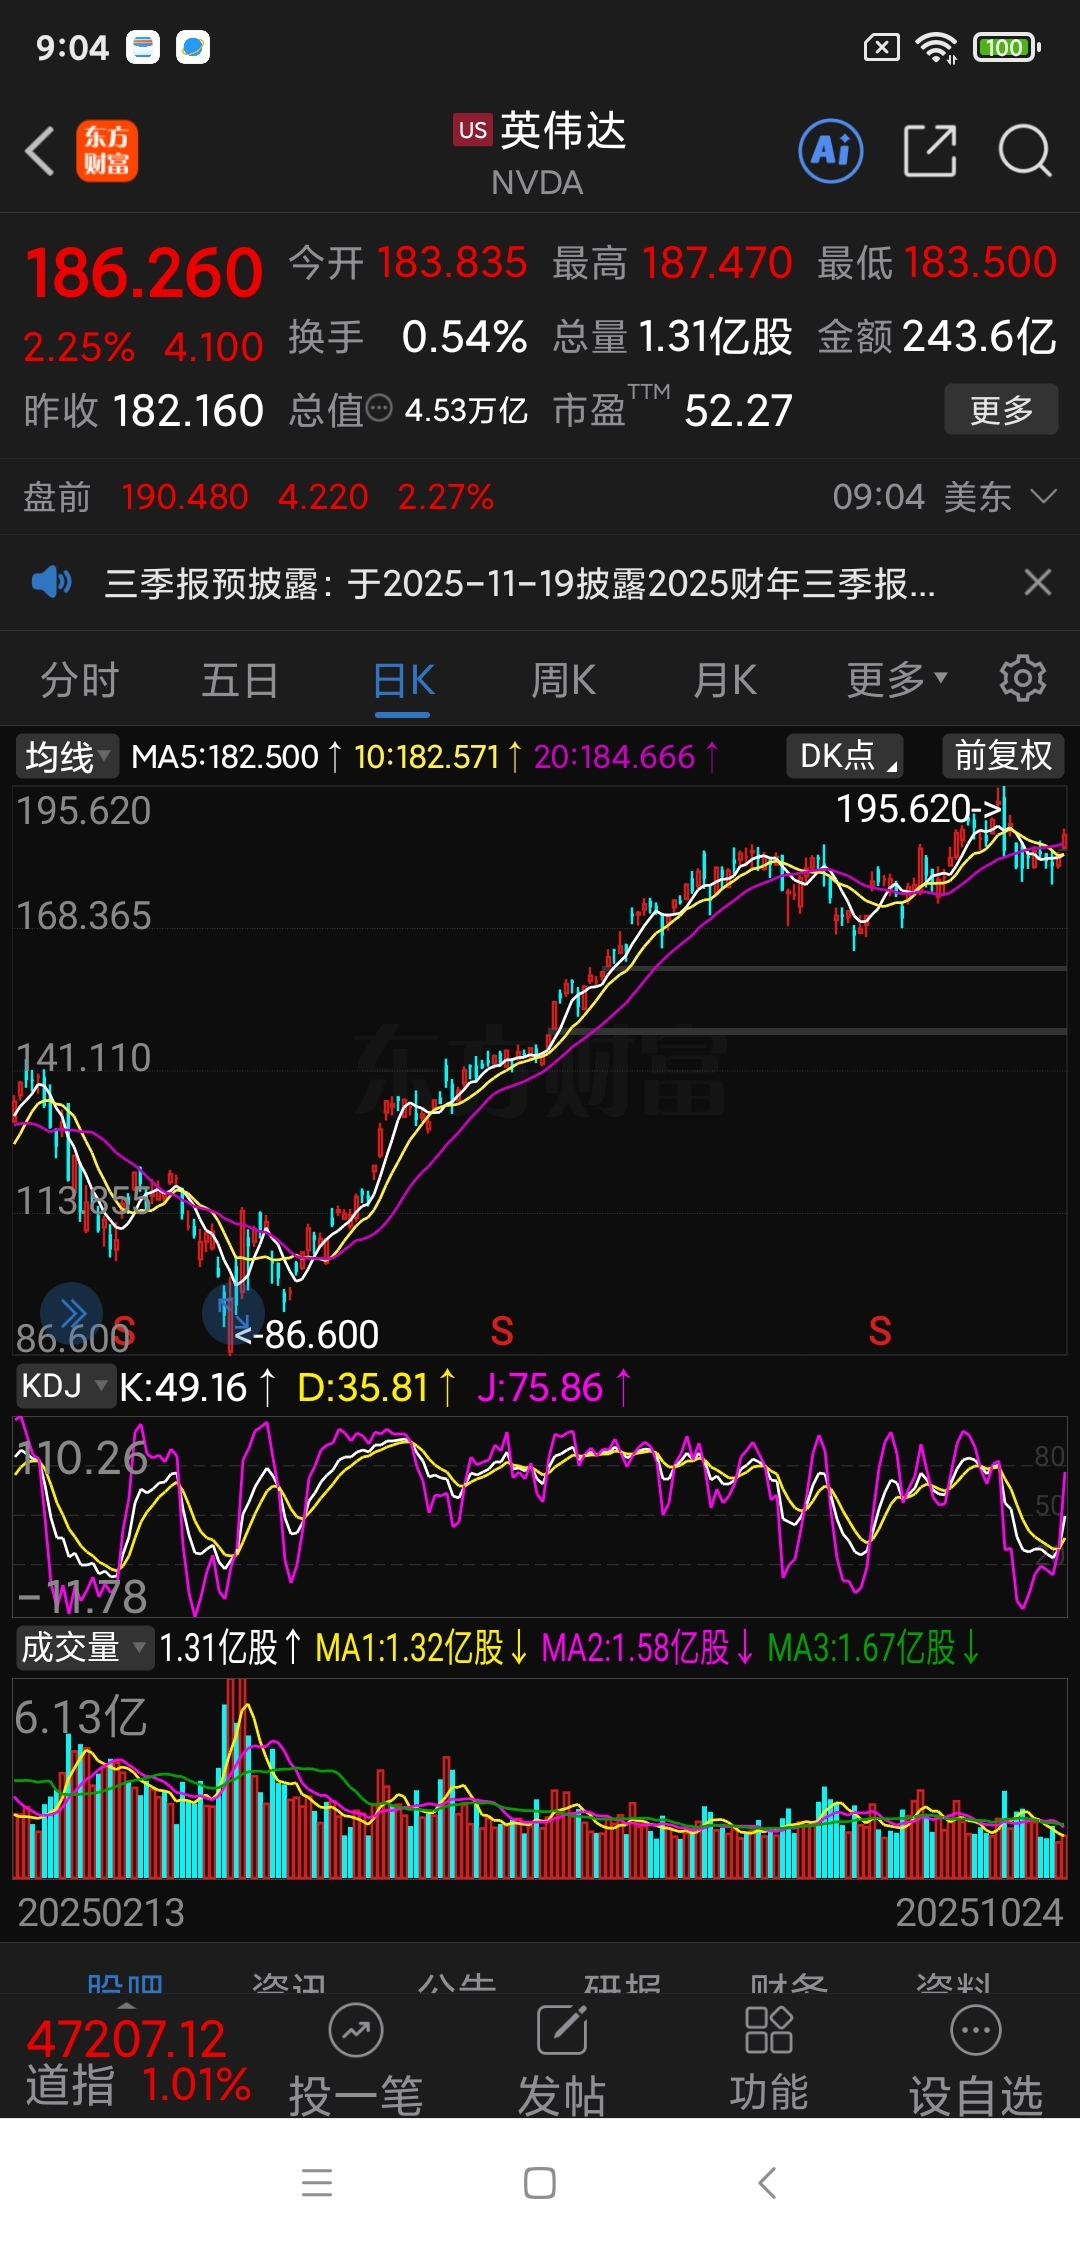The image size is (1080, 2248).
Task: Tap the end date 20251024
Action: click(979, 1912)
